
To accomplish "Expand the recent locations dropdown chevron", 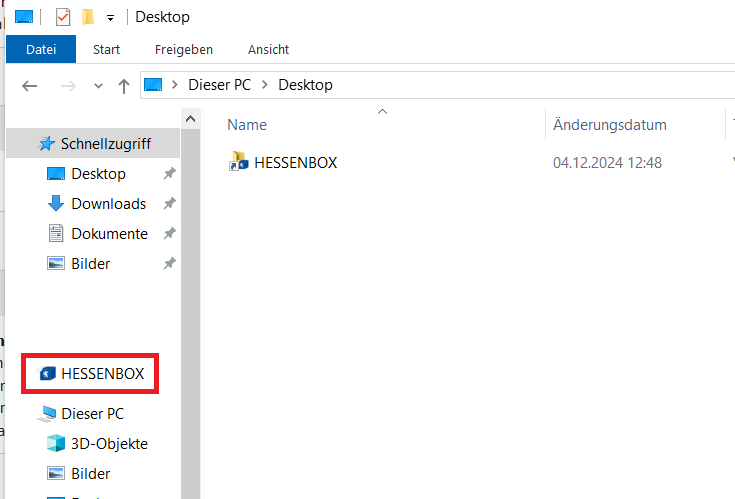I will point(98,86).
